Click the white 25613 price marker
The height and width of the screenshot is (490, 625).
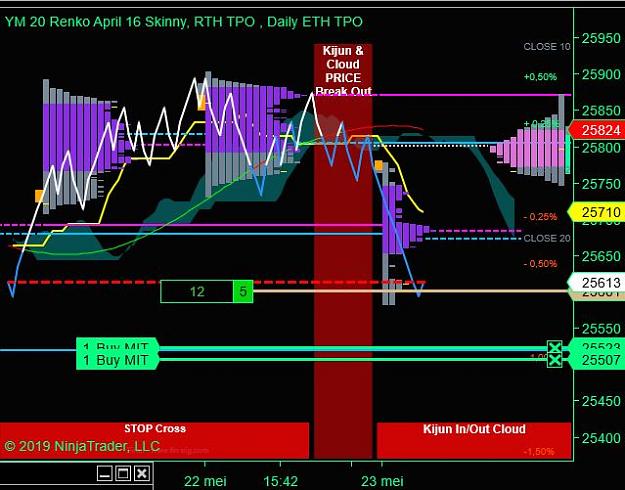coord(597,283)
